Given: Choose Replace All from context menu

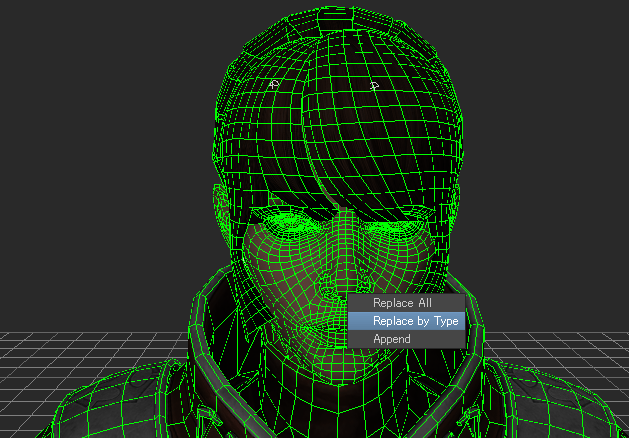Looking at the screenshot, I should (x=406, y=303).
